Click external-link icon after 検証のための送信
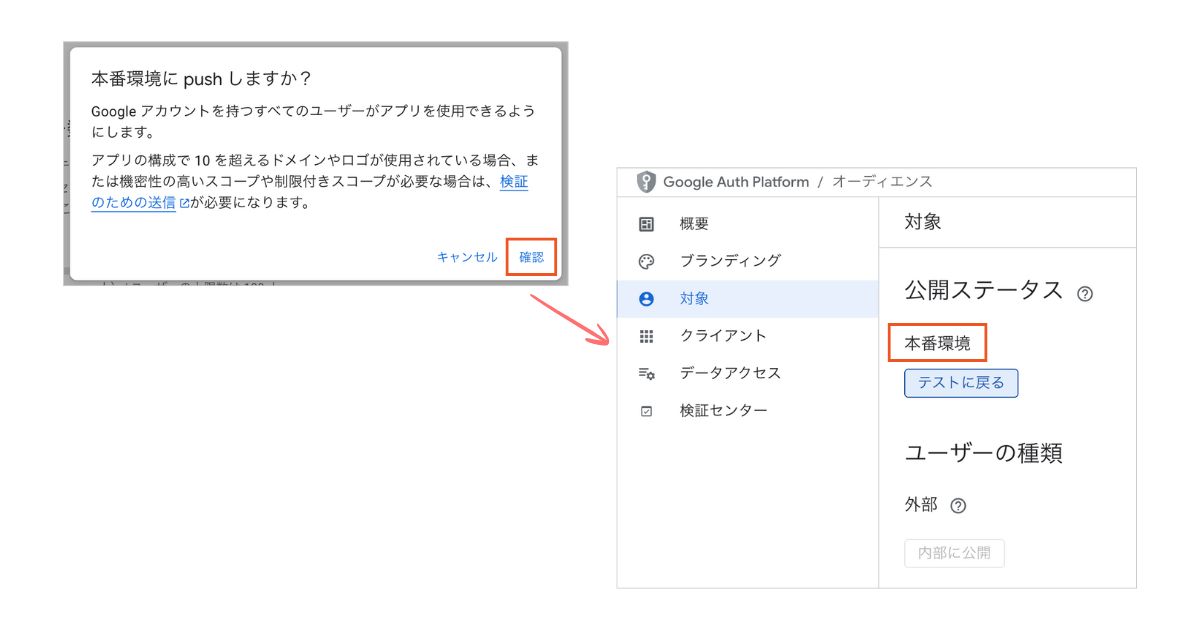The width and height of the screenshot is (1200, 630). pyautogui.click(x=184, y=203)
